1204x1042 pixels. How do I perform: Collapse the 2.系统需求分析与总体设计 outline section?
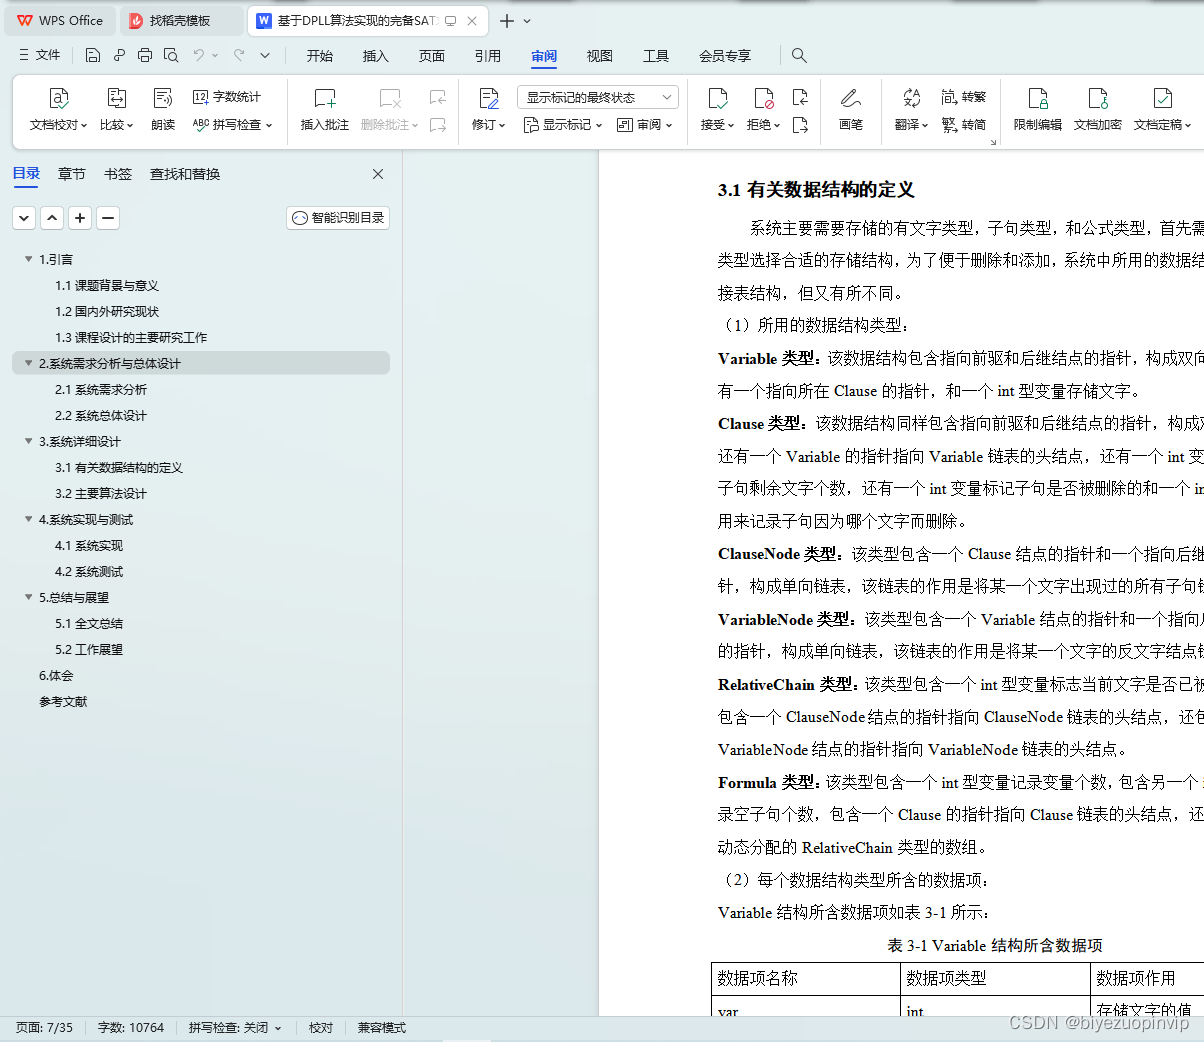click(x=28, y=363)
